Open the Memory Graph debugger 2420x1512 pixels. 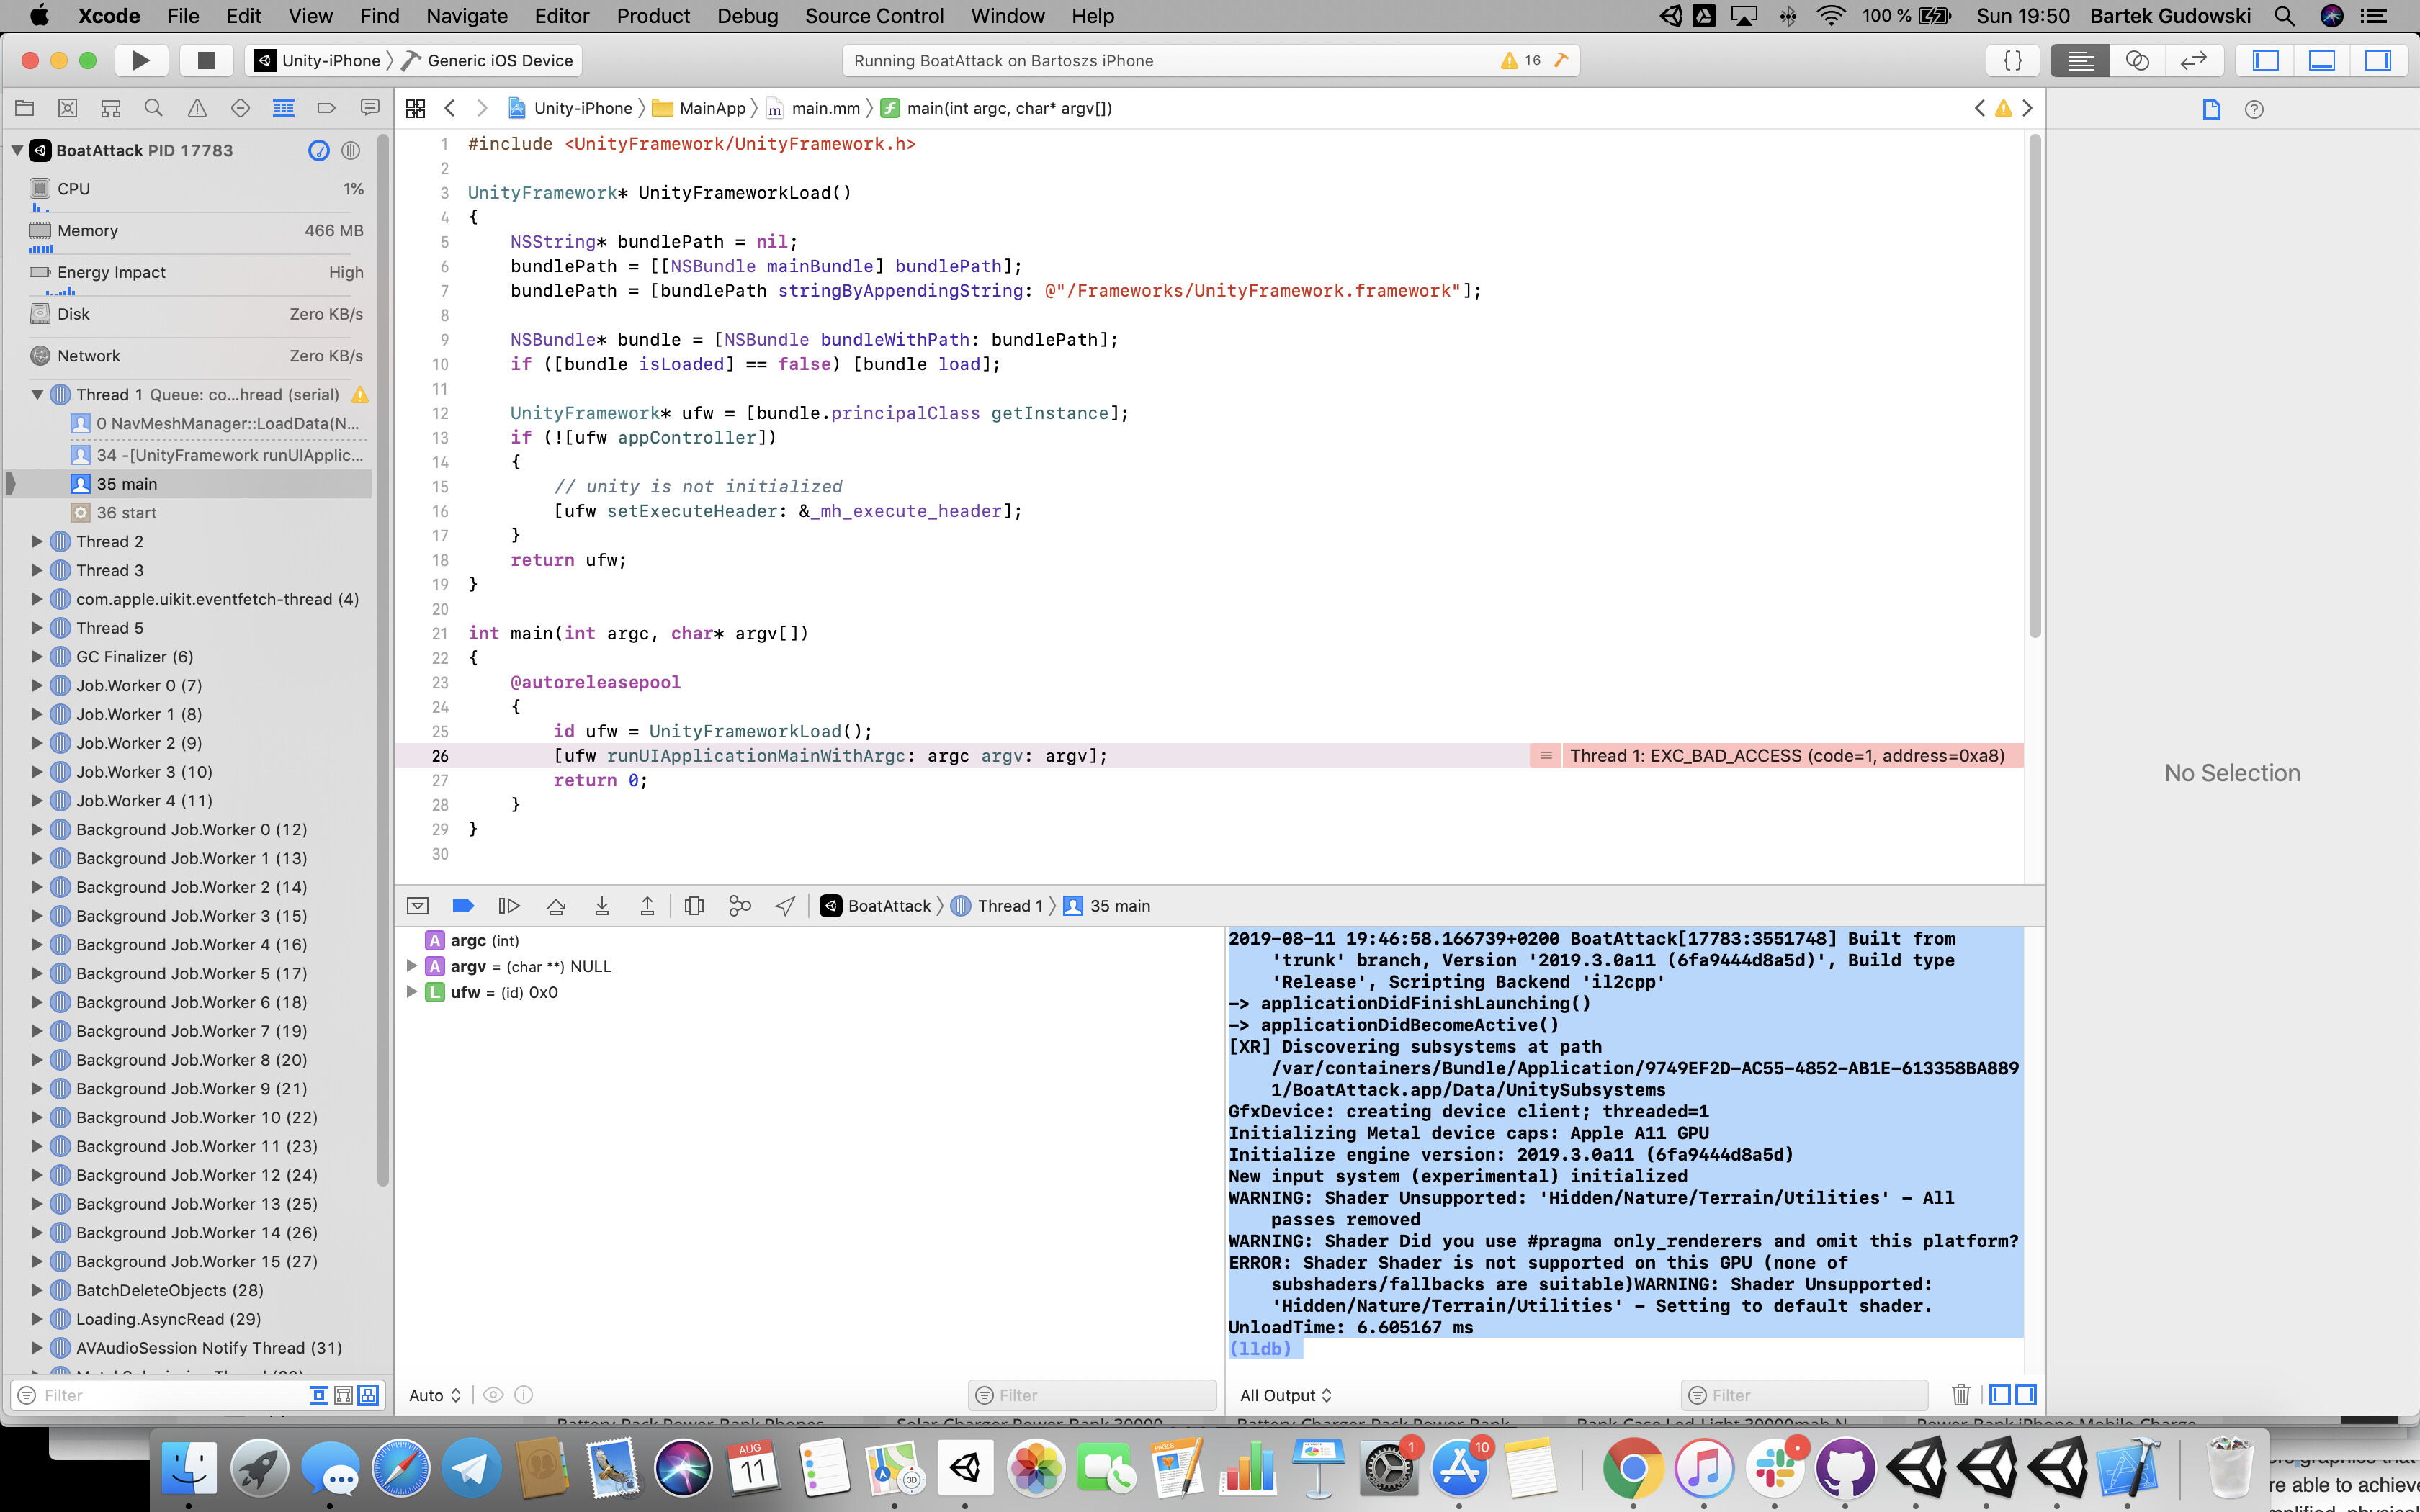click(740, 905)
